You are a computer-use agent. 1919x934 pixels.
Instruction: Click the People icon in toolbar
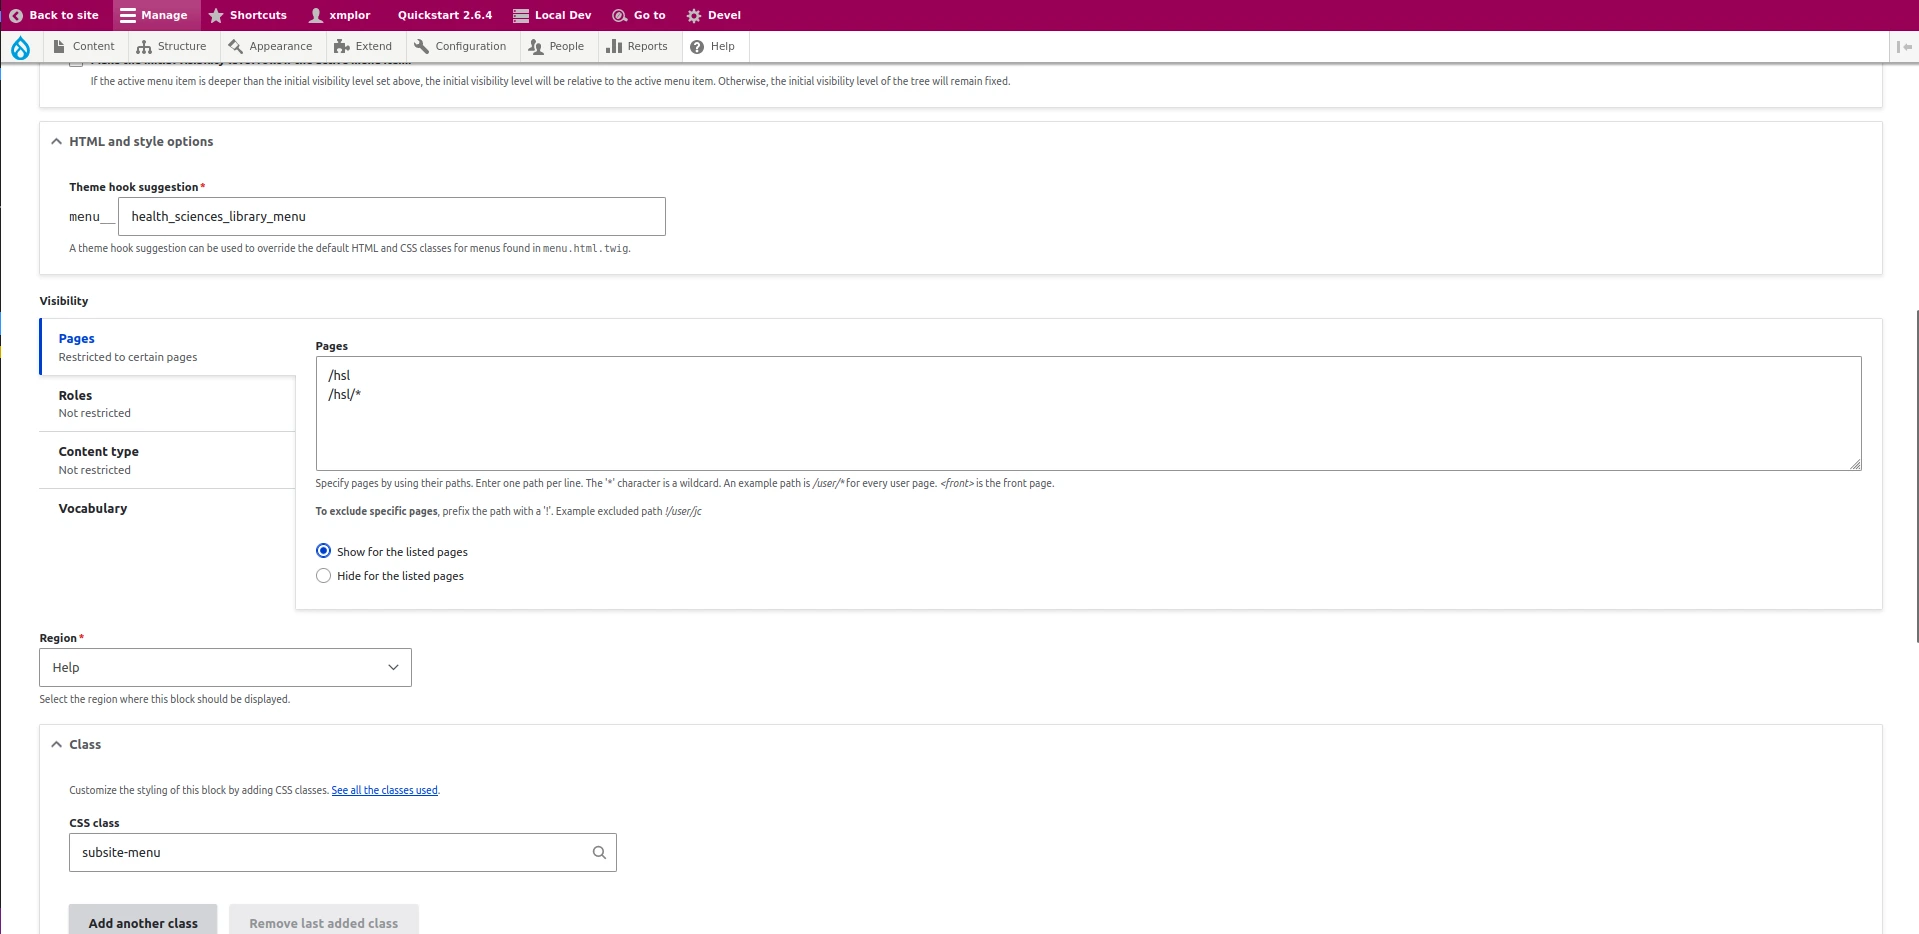(x=536, y=46)
